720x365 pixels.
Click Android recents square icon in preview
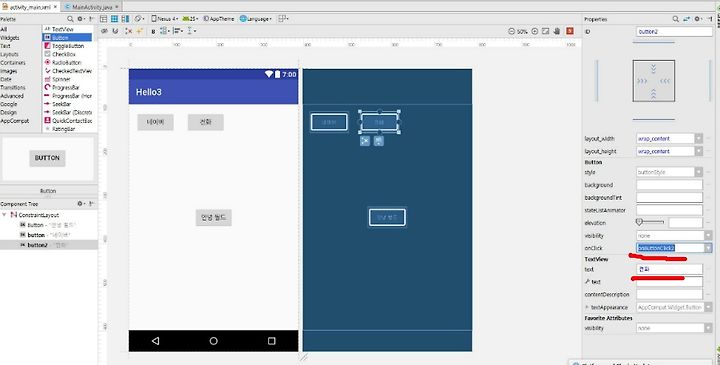(x=272, y=341)
